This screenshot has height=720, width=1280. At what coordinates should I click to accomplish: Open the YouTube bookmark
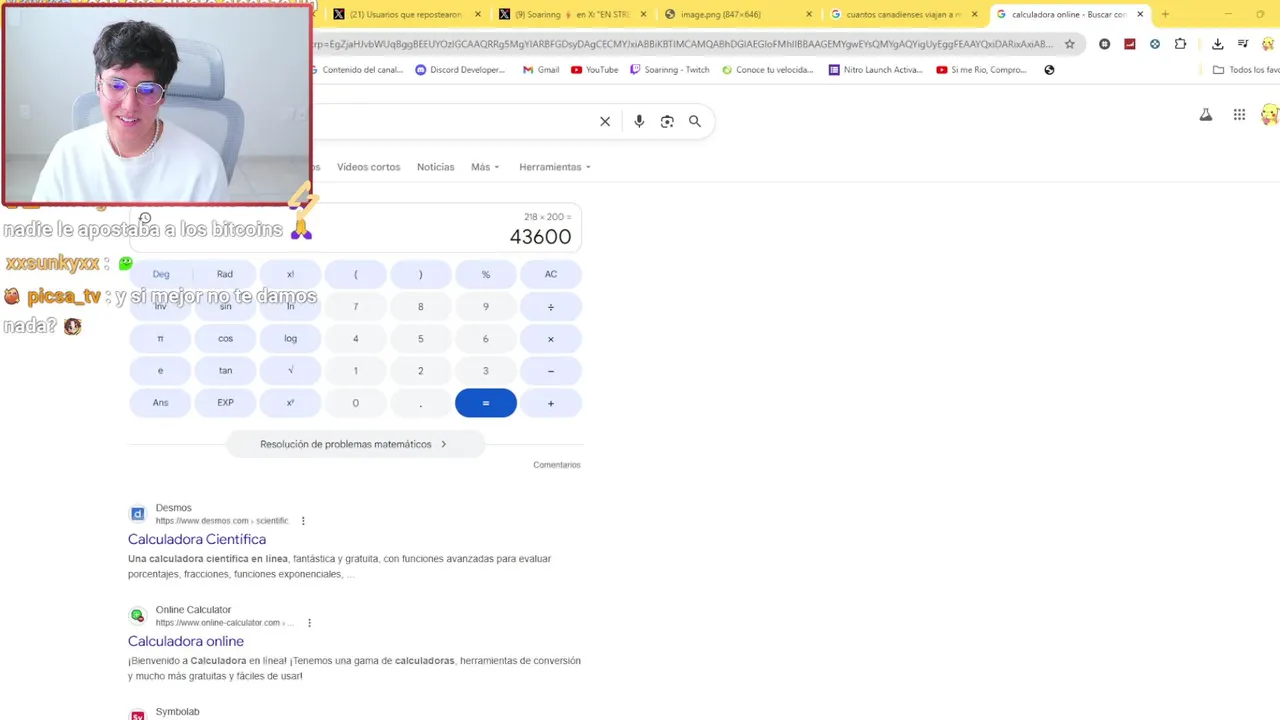pos(594,70)
